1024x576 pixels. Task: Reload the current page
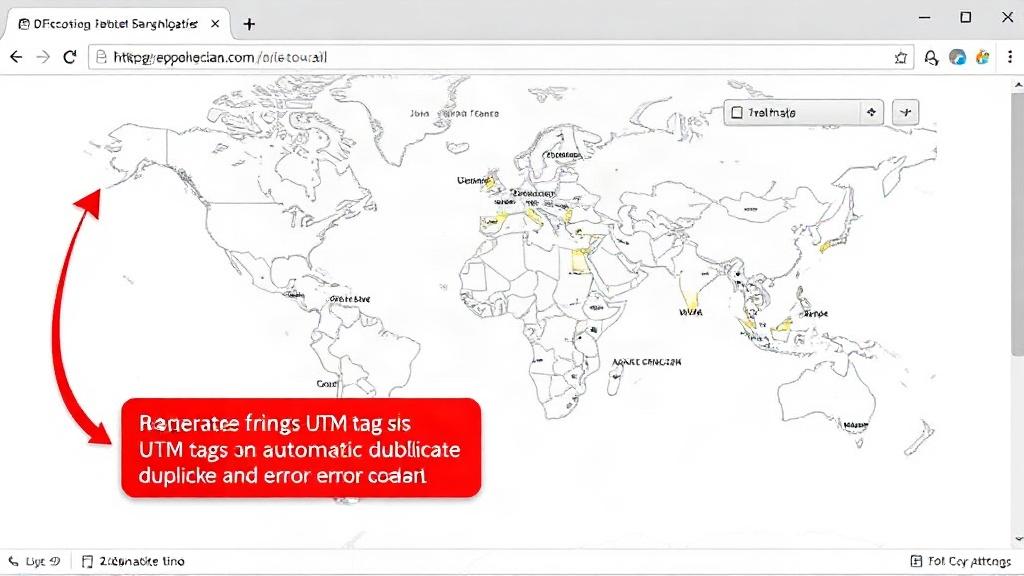(x=70, y=57)
